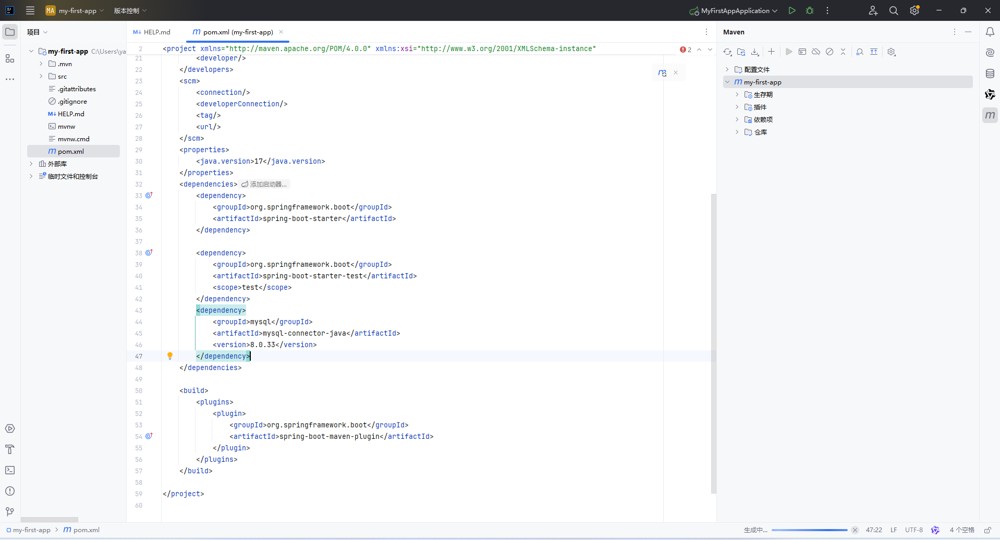Image resolution: width=1000 pixels, height=540 pixels.
Task: Show more tool windows ellipsis in left sidebar
Action: 10,79
